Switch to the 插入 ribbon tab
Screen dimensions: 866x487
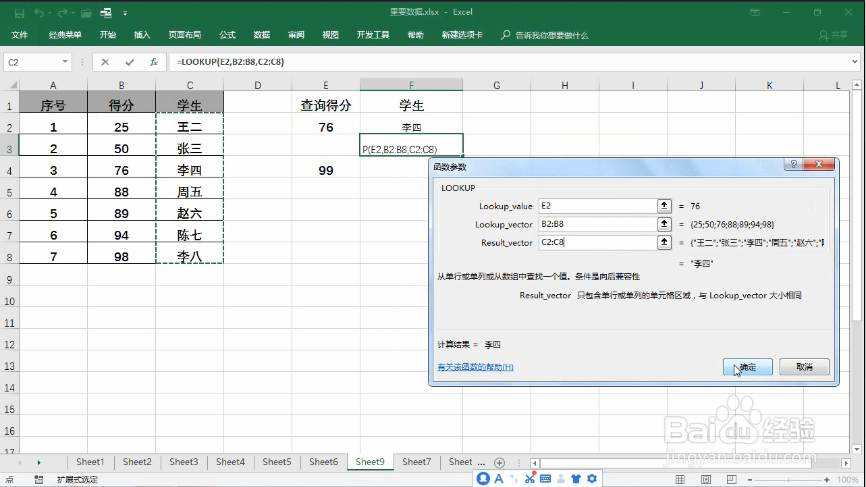coord(142,35)
